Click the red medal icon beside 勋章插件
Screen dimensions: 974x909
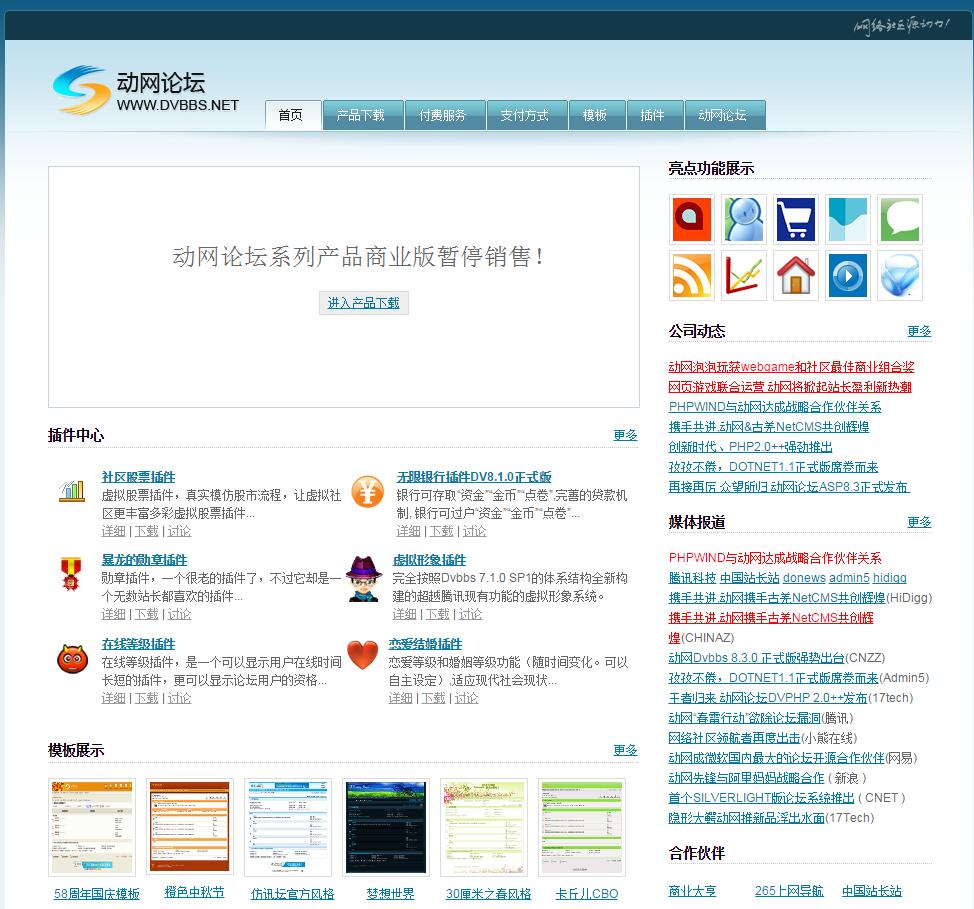[x=71, y=573]
